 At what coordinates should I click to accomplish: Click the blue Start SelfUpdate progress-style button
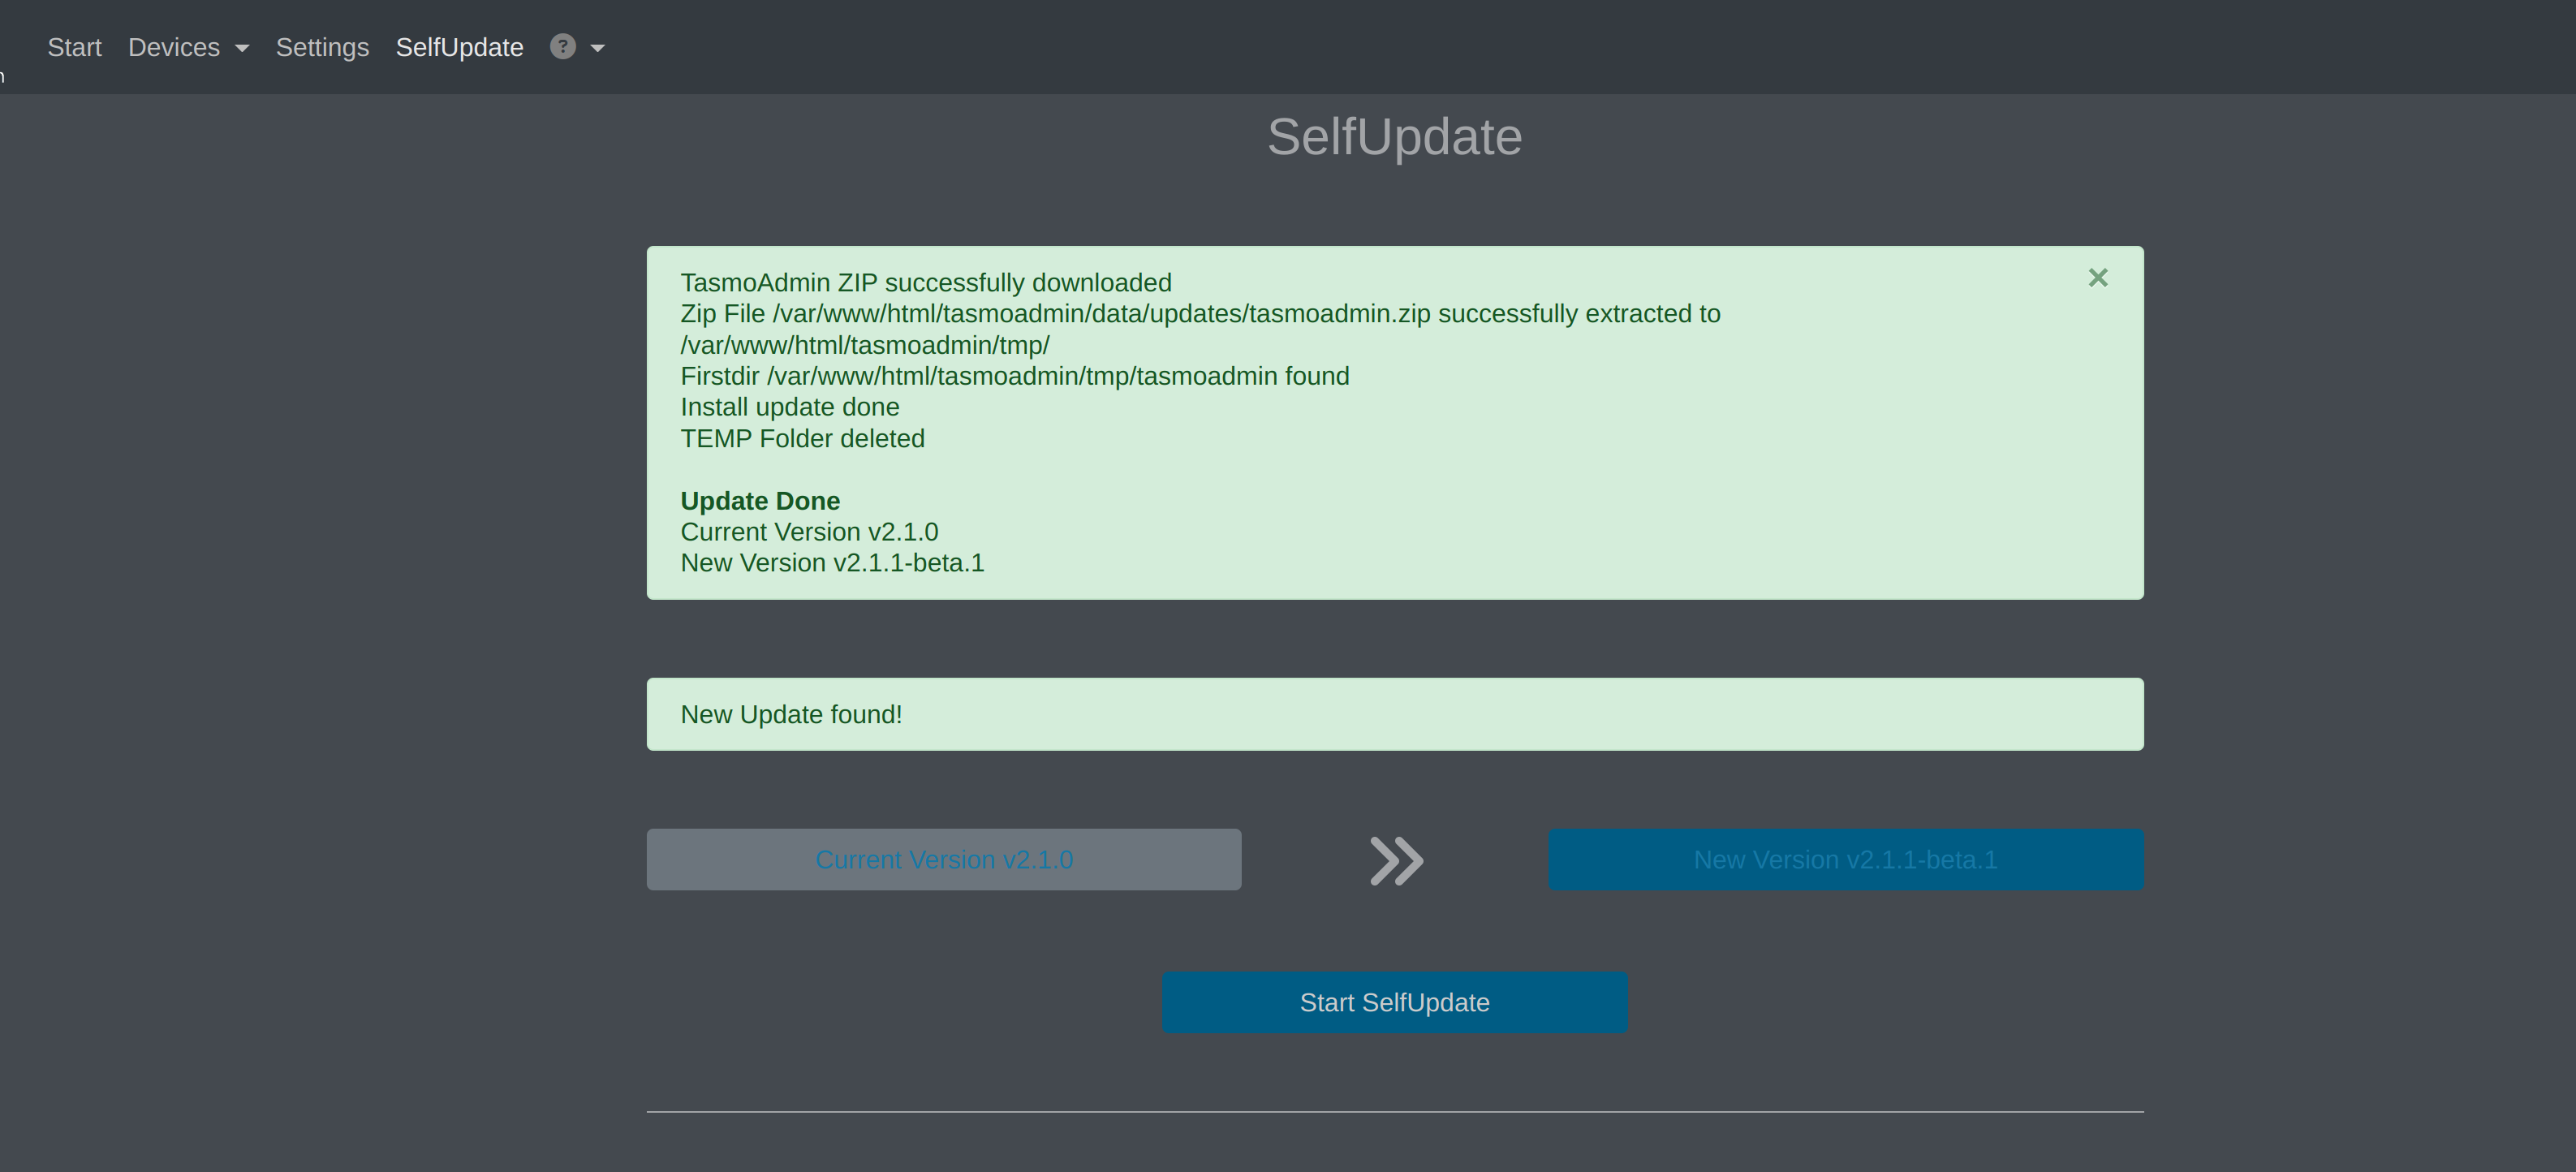[x=1395, y=1002]
